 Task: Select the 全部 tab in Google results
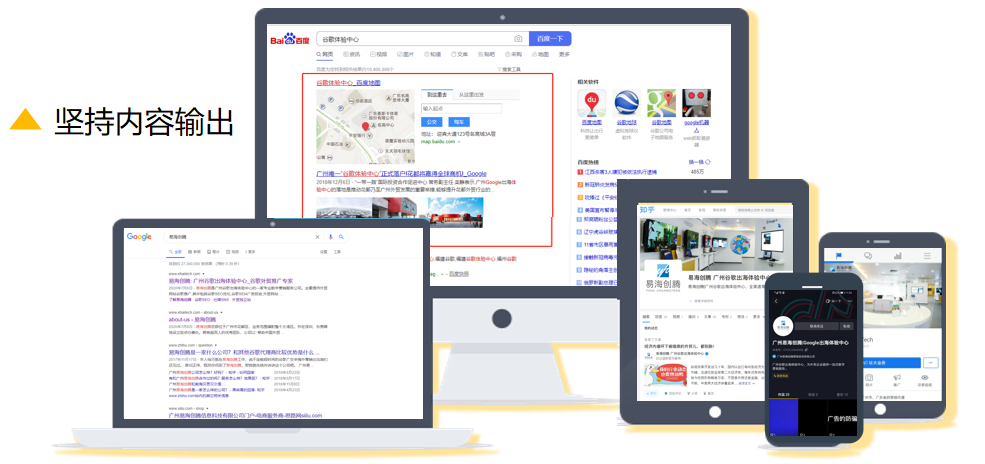pyautogui.click(x=175, y=252)
